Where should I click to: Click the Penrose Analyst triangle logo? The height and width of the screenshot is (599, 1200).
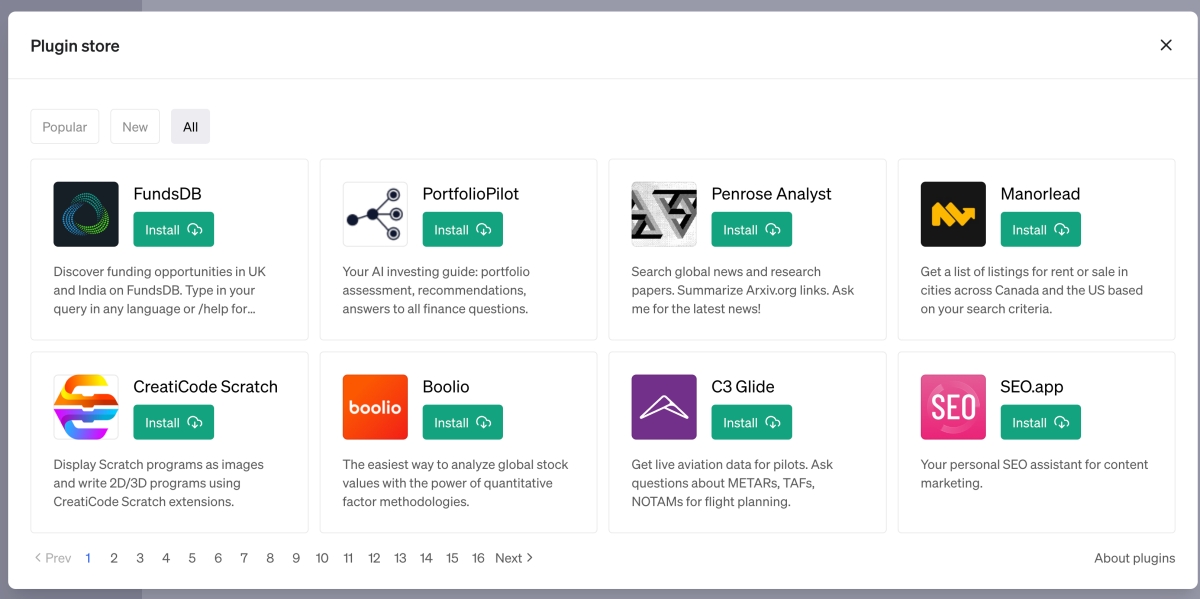[x=664, y=214]
